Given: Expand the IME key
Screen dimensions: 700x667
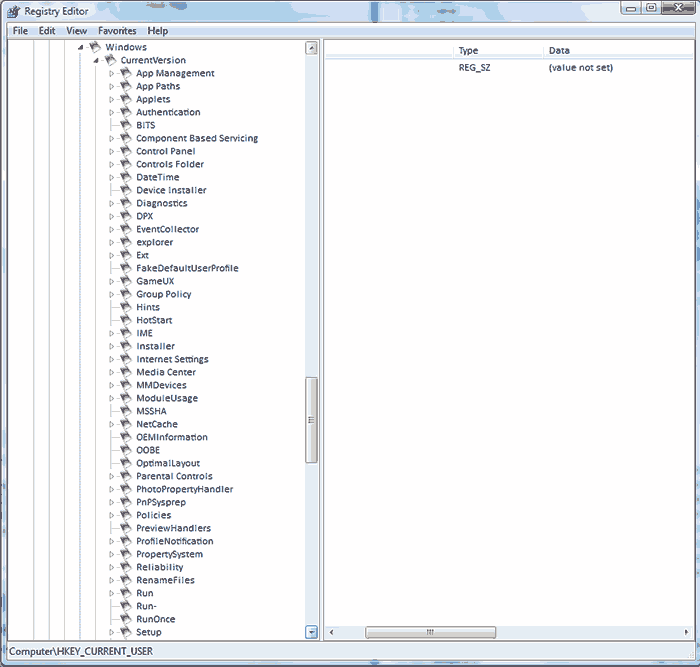Looking at the screenshot, I should pos(112,333).
